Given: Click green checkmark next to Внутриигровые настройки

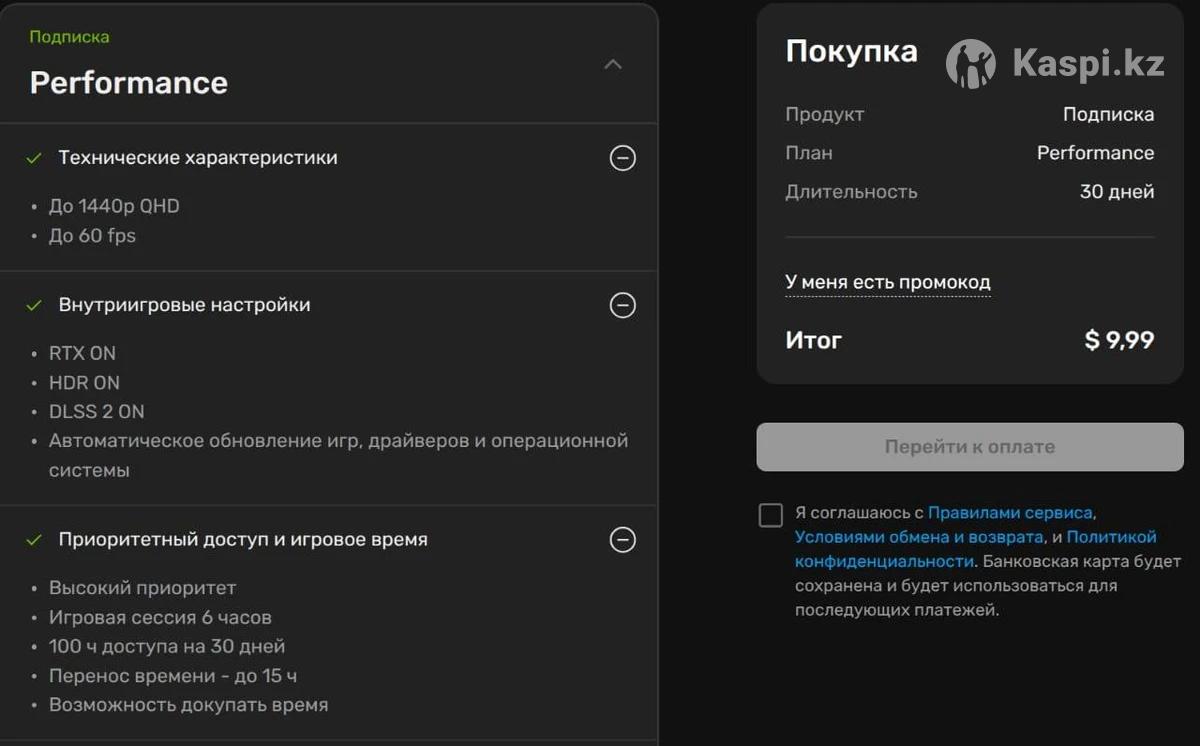Looking at the screenshot, I should (34, 305).
